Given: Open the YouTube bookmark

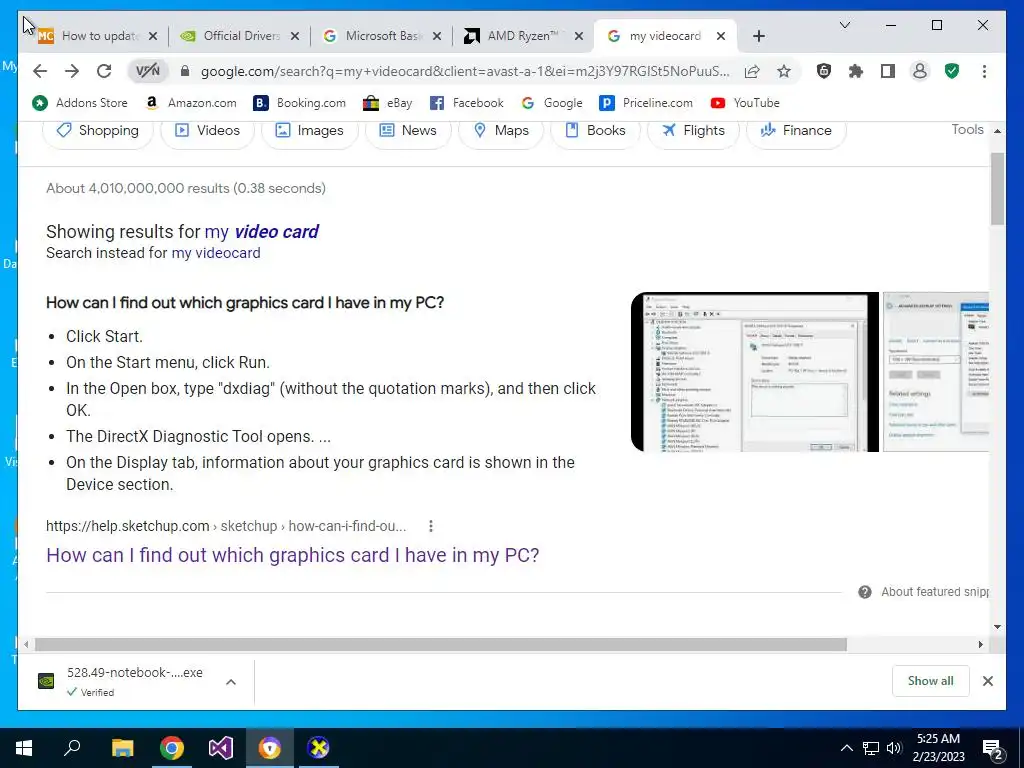Looking at the screenshot, I should [x=745, y=103].
